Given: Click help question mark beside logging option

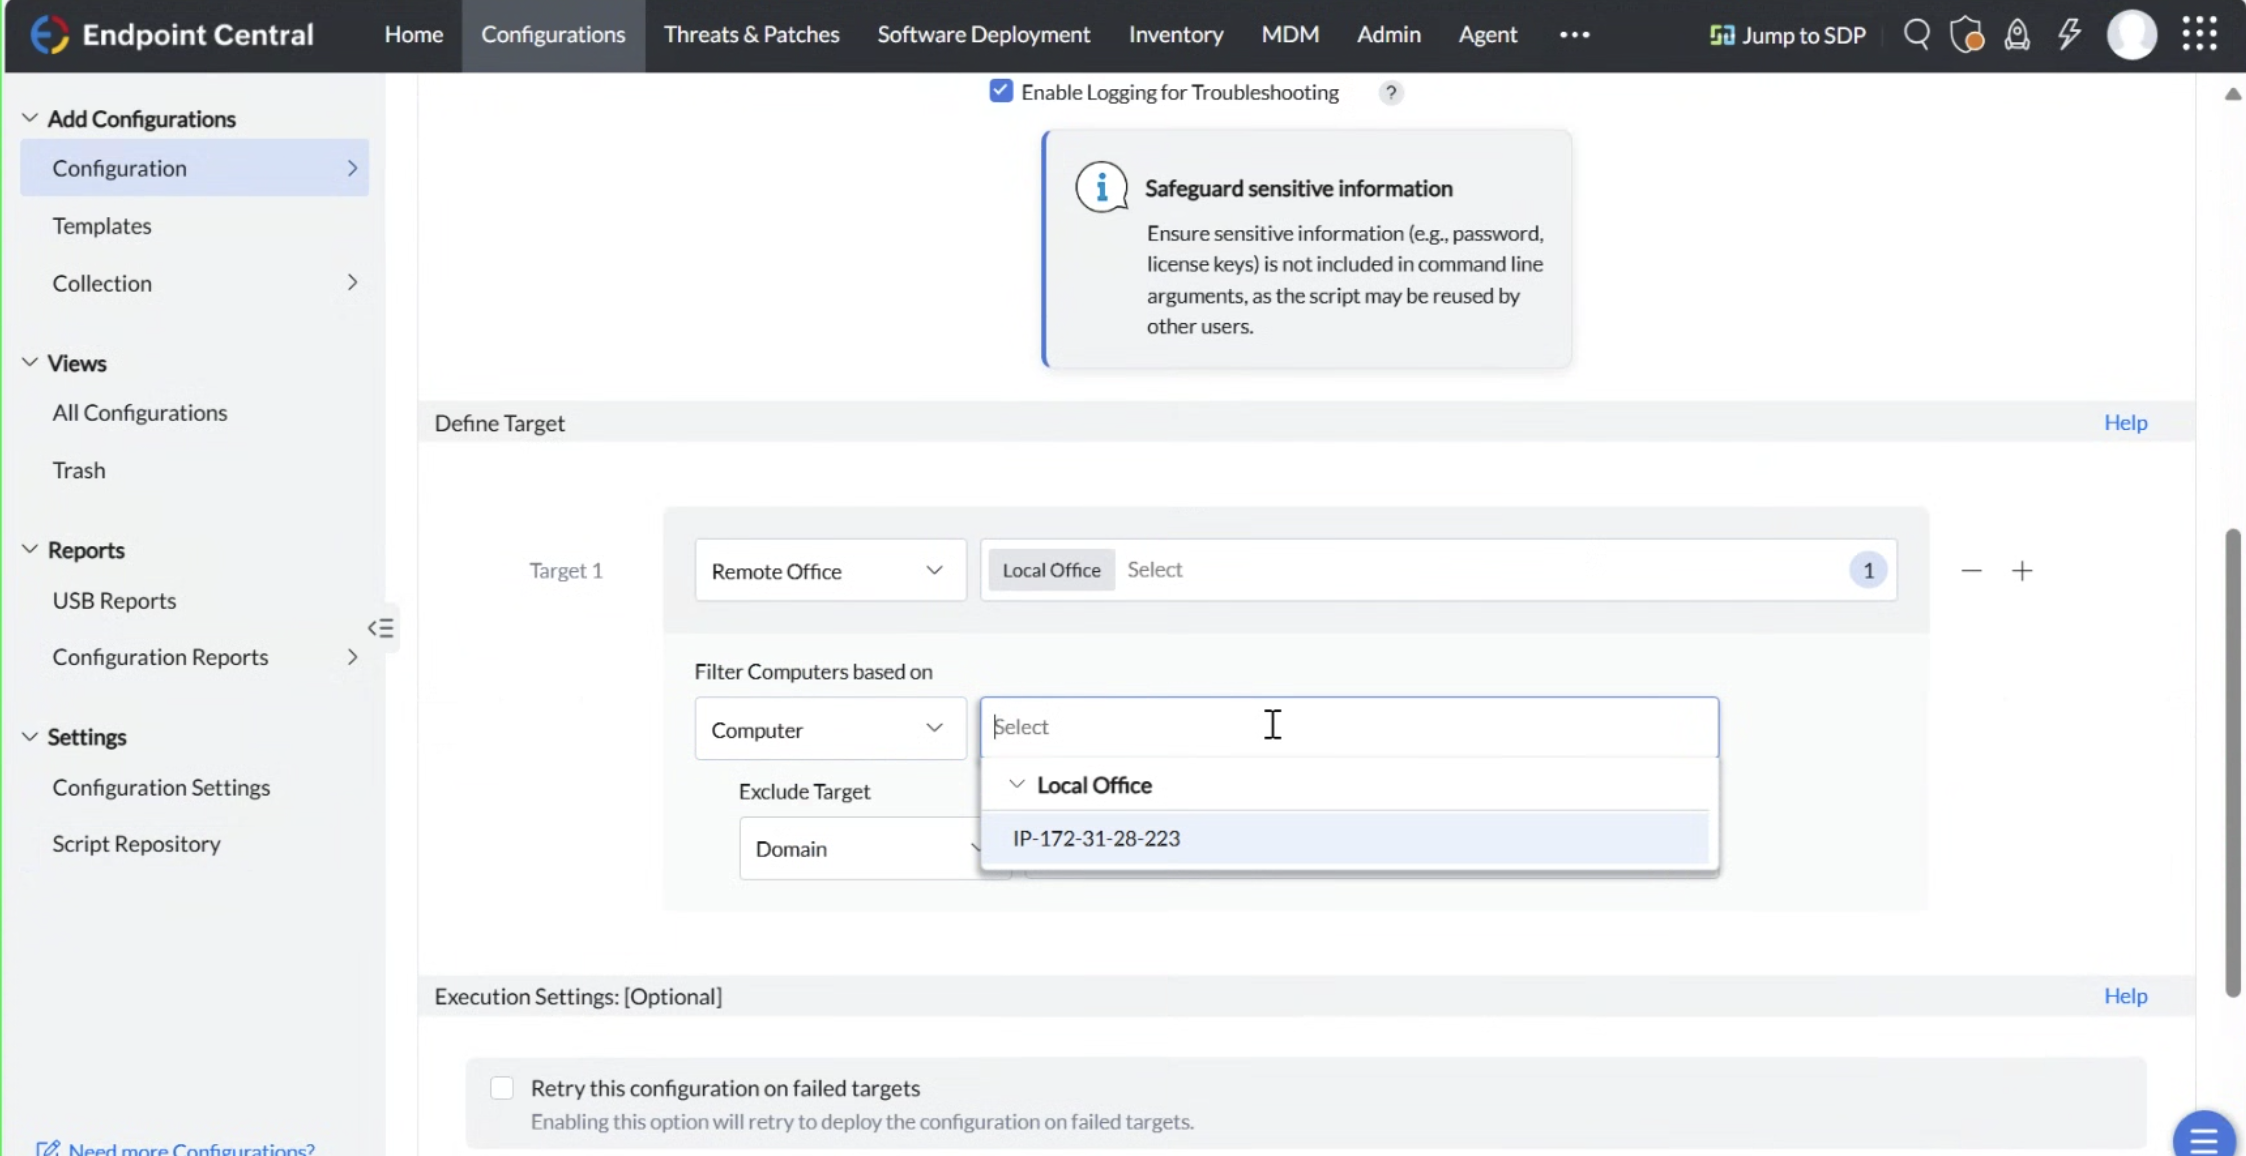Looking at the screenshot, I should 1390,93.
